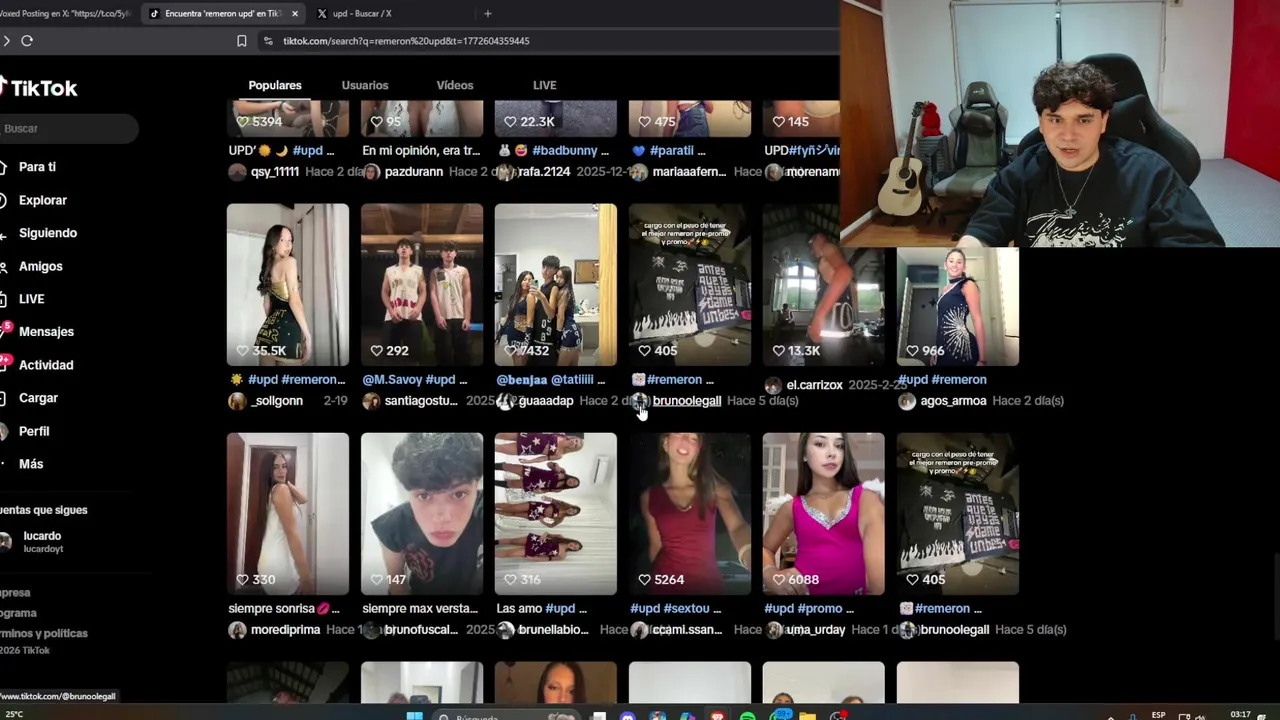This screenshot has width=1280, height=720.
Task: Go to 'Para ti' in the sidebar
Action: tap(37, 167)
